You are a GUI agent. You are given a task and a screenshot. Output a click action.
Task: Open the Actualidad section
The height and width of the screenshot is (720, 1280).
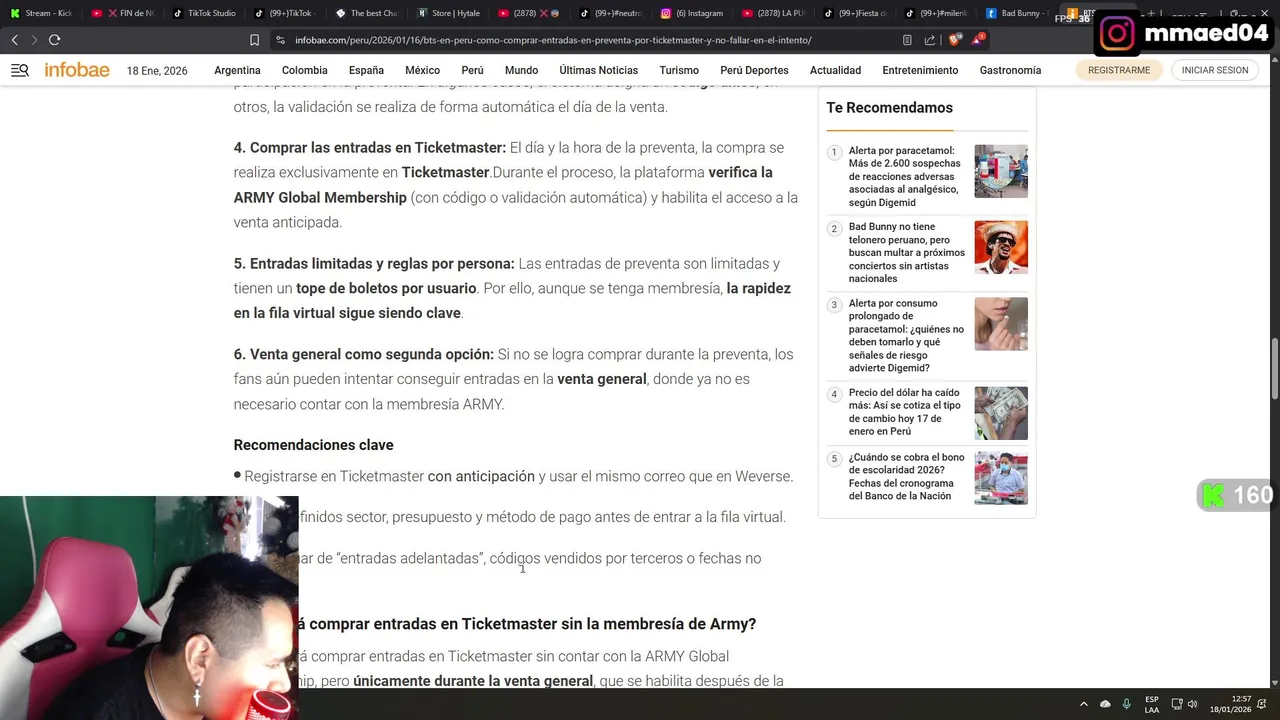[835, 70]
